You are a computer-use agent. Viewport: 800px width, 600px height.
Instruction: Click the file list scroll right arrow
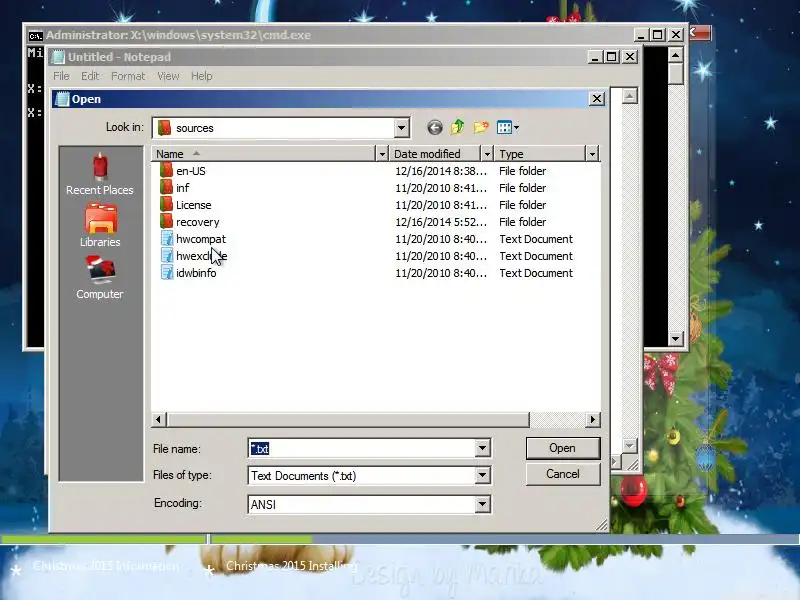tap(592, 419)
